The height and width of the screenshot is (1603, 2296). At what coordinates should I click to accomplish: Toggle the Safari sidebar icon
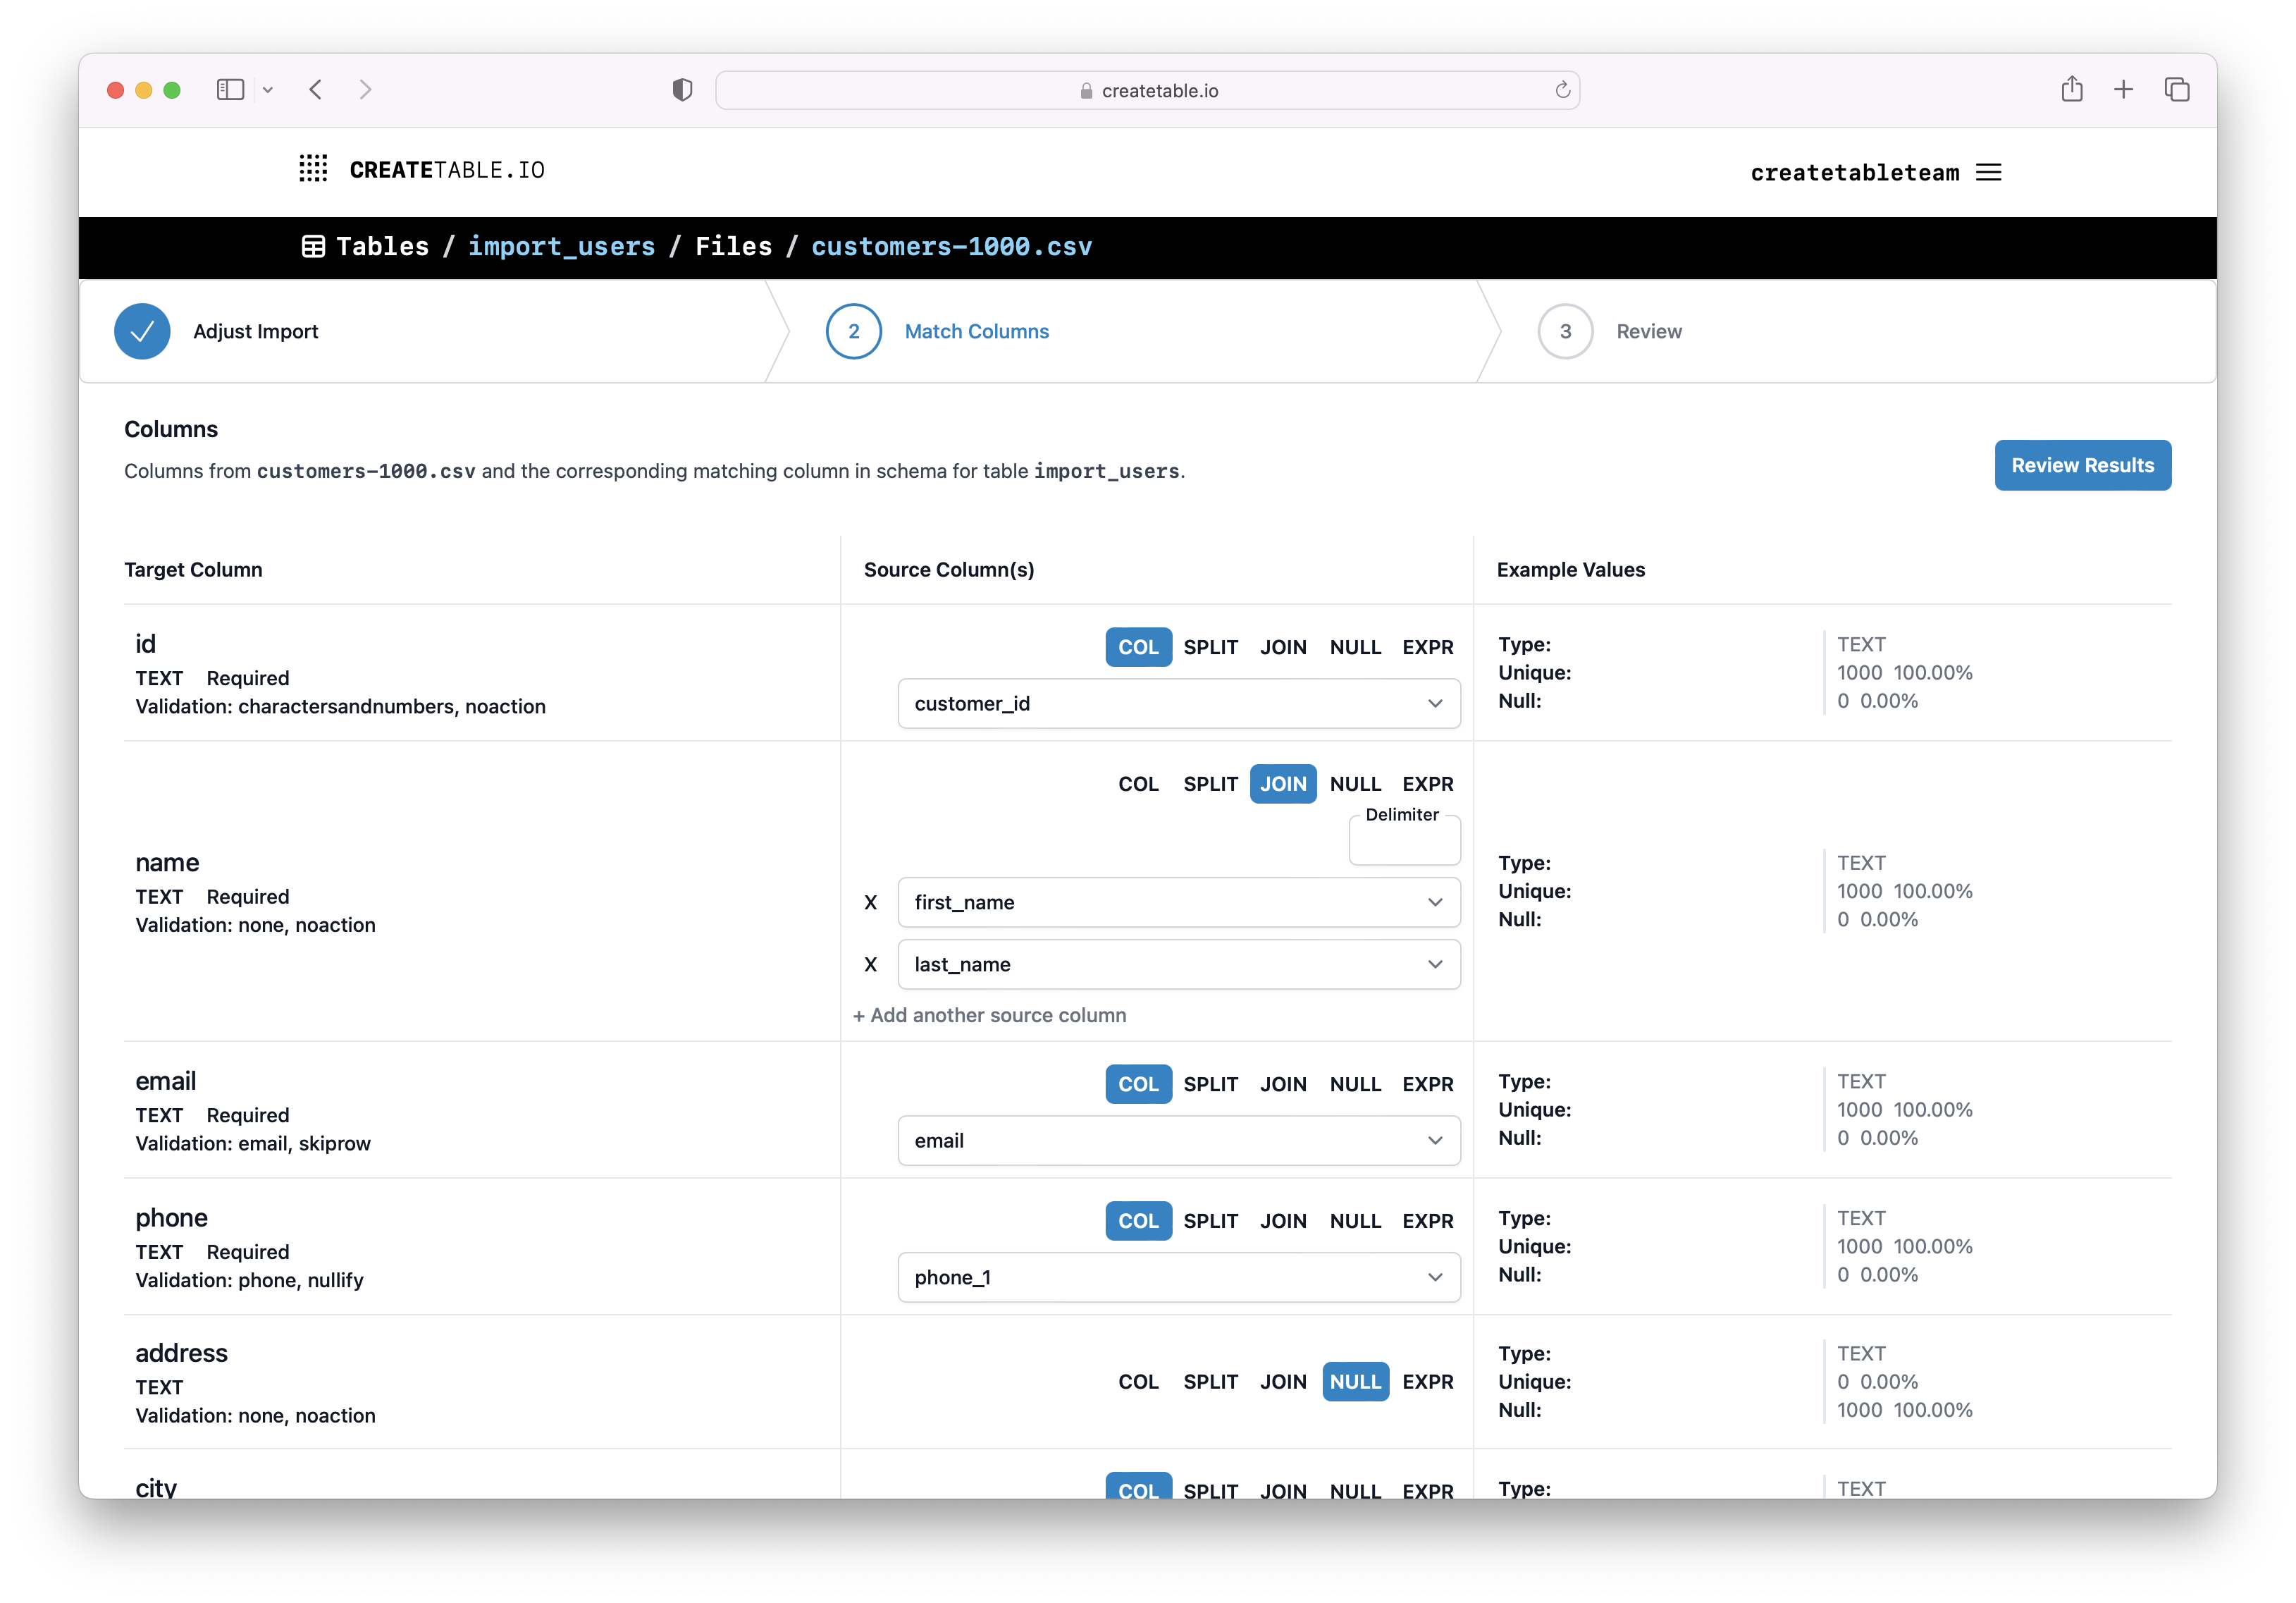coord(230,90)
